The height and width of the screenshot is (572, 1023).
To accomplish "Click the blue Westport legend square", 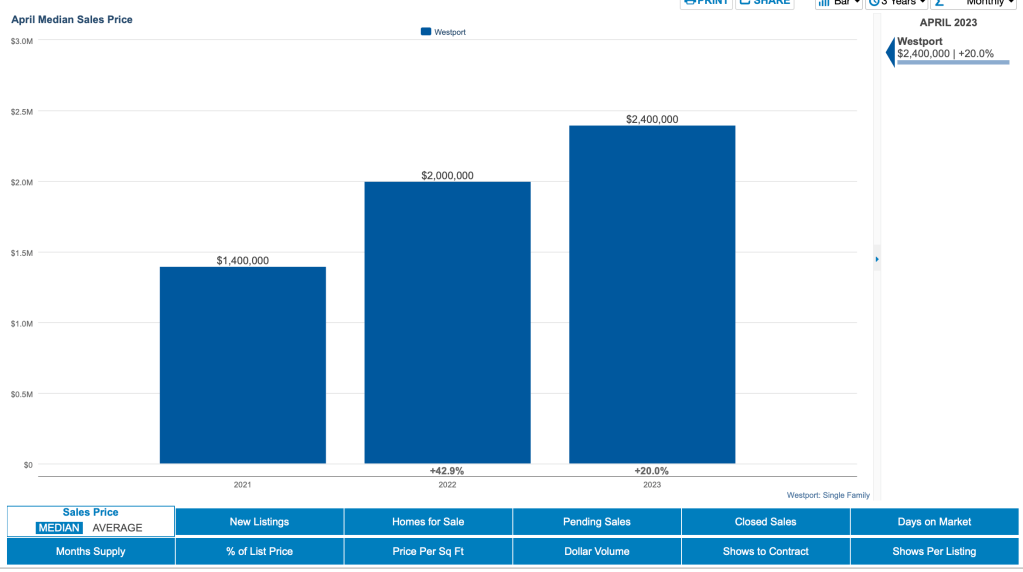I will [426, 32].
